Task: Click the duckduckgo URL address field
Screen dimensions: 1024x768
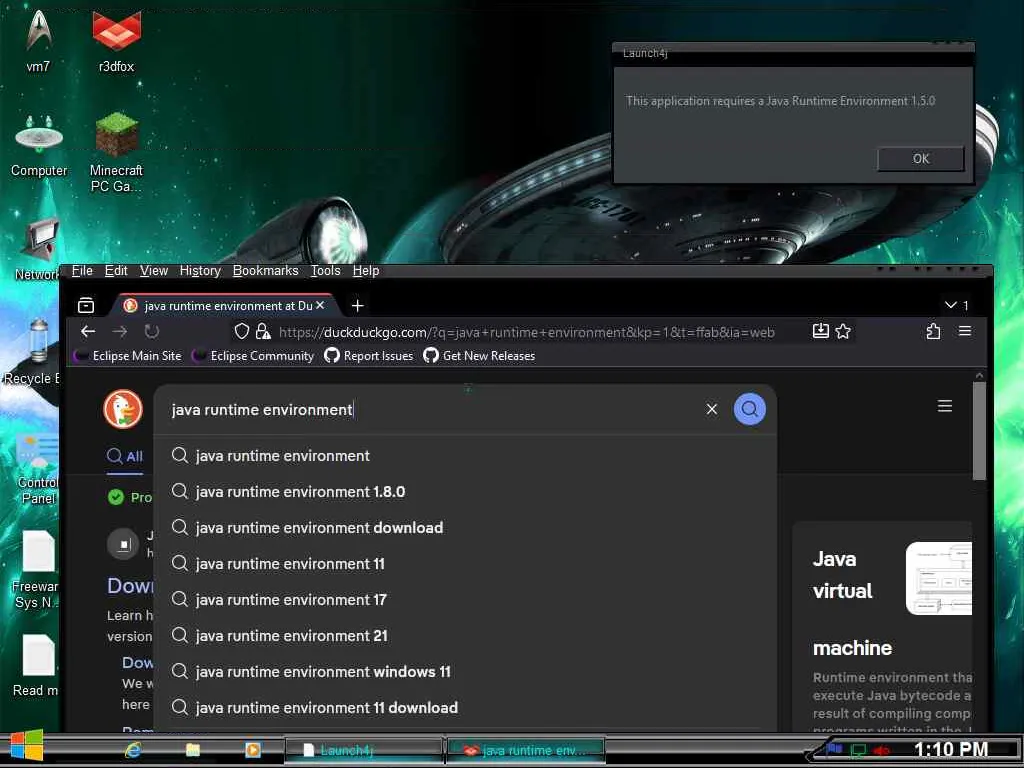Action: pos(526,332)
